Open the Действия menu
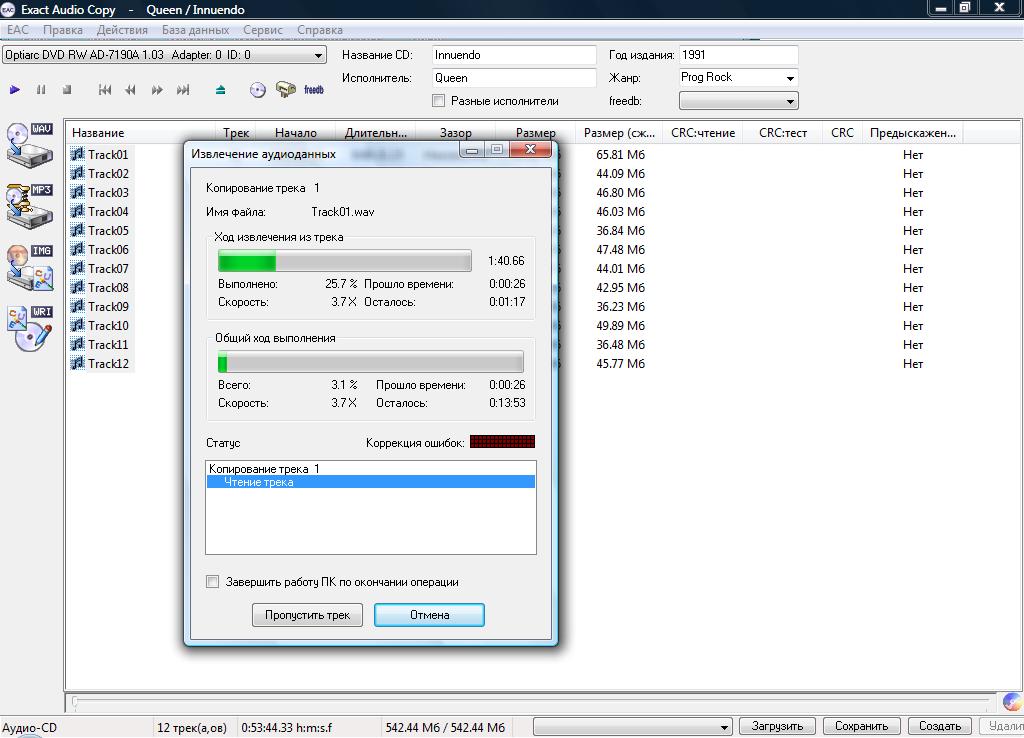The width and height of the screenshot is (1024, 738). 122,30
